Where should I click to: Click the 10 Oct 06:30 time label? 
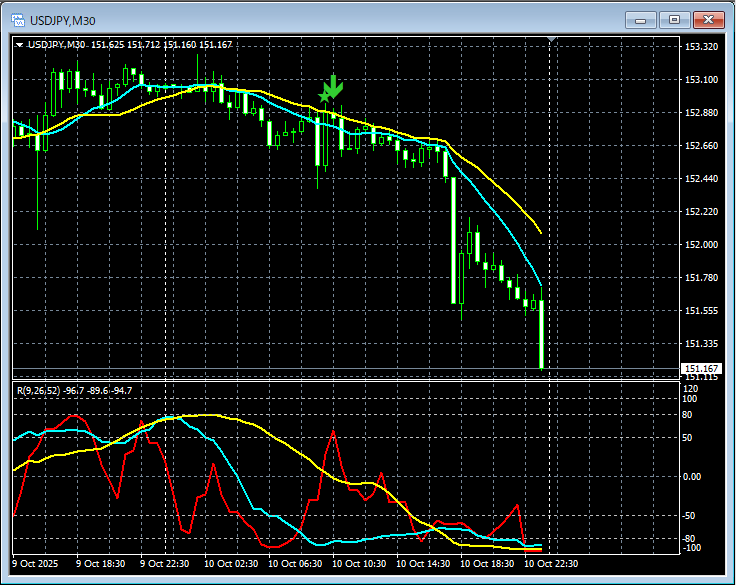[299, 564]
